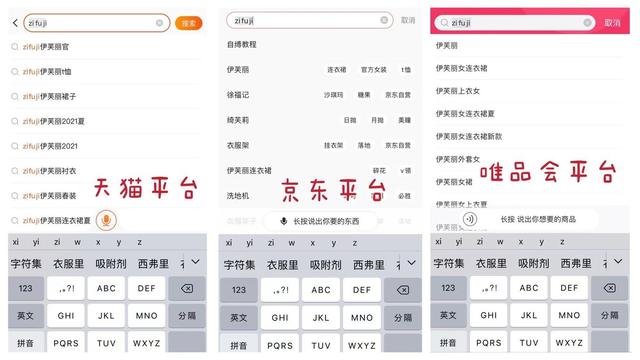The width and height of the screenshot is (640, 360).
Task: Tap the WXYZ key on the JD keyboard
Action: point(362,345)
